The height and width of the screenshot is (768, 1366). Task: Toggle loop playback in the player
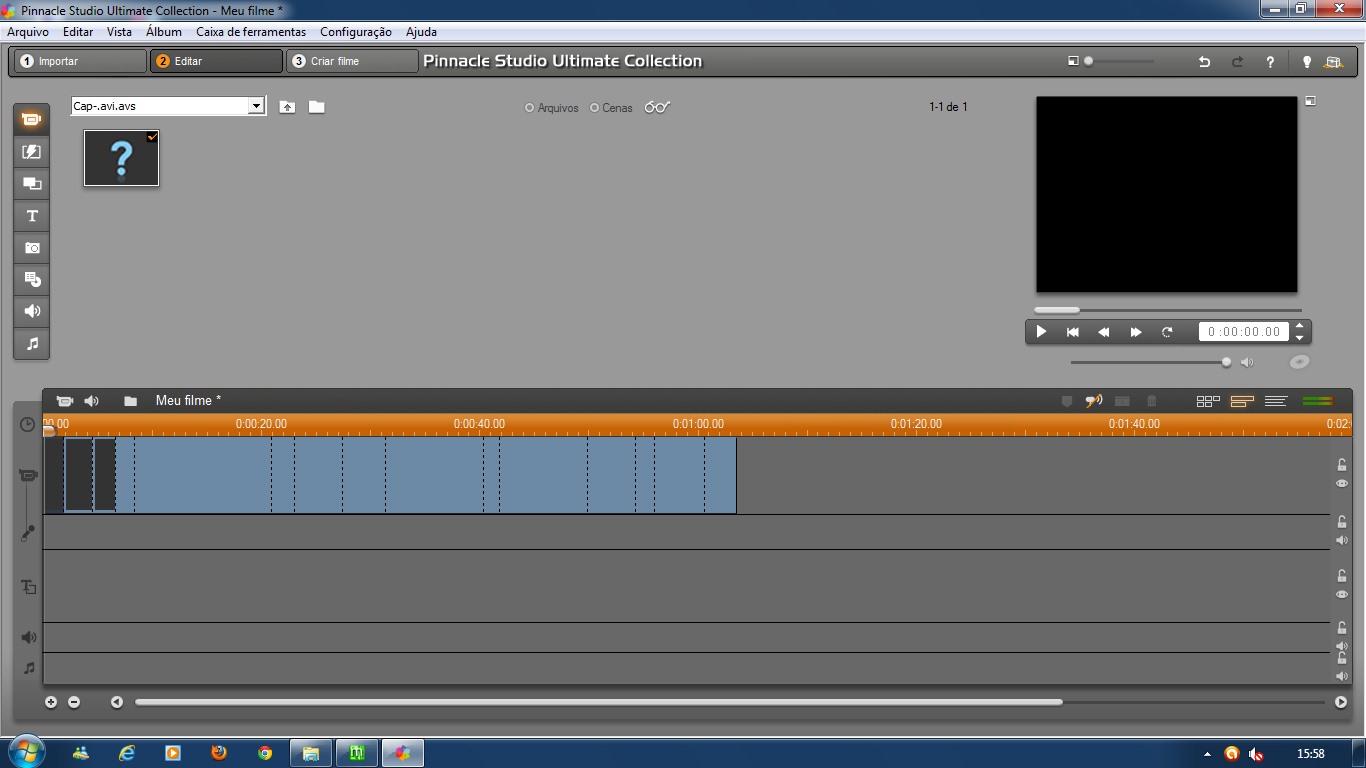[1167, 332]
